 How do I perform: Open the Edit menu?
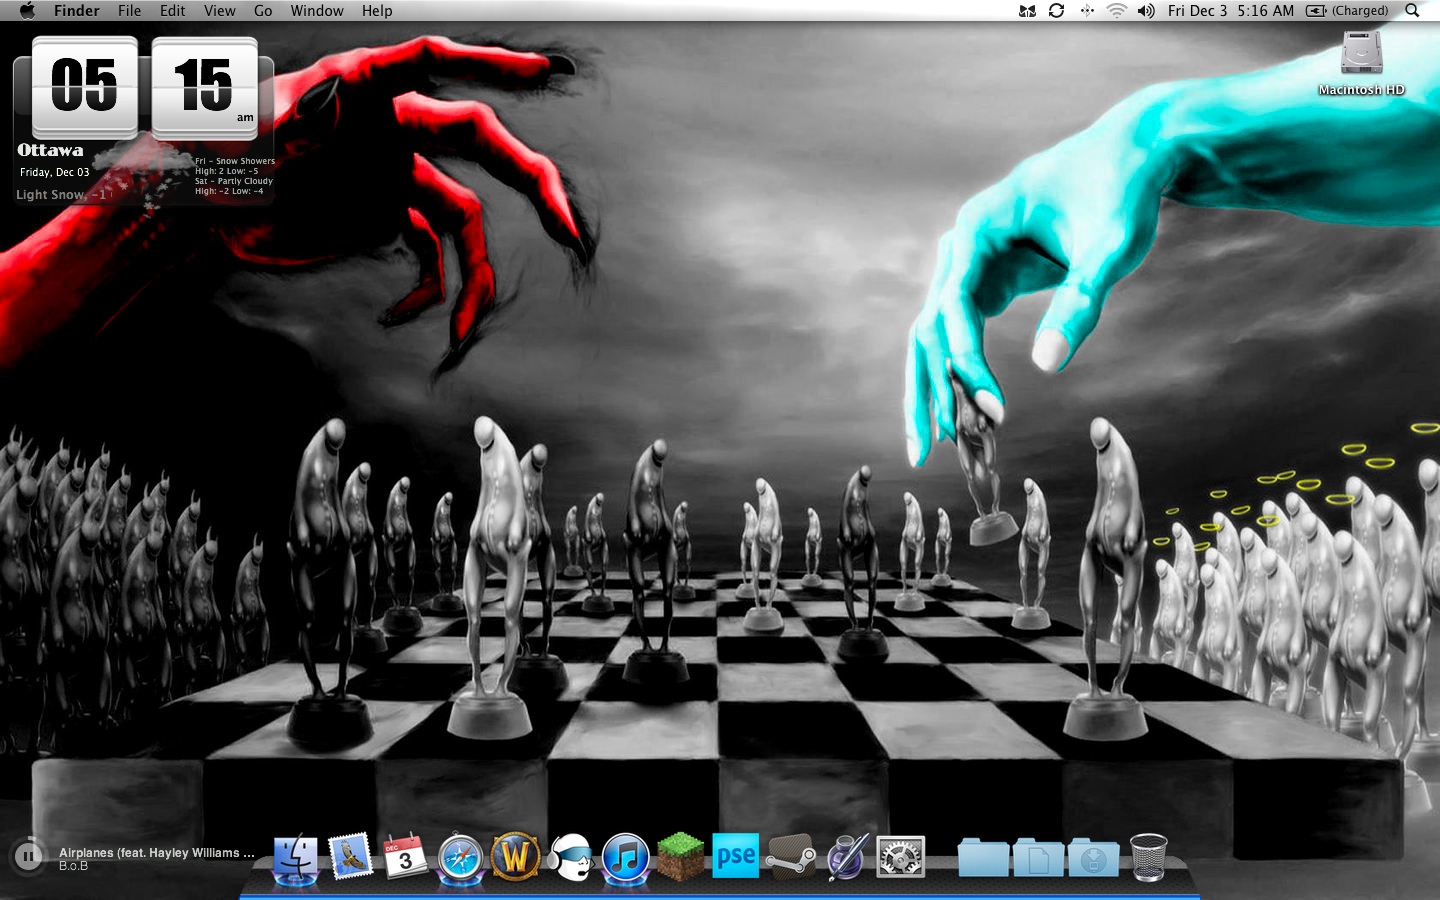tap(172, 10)
